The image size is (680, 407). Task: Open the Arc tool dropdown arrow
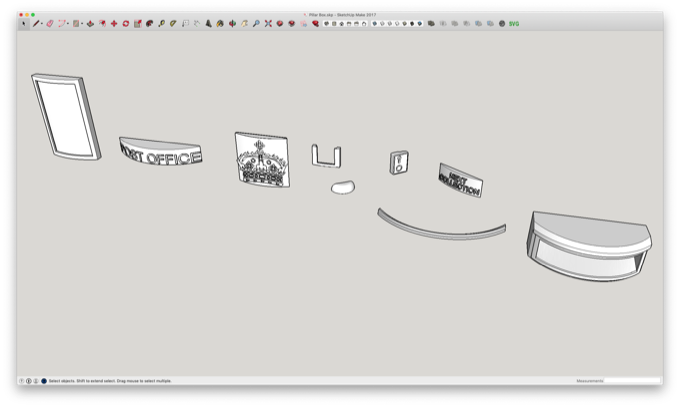point(68,24)
